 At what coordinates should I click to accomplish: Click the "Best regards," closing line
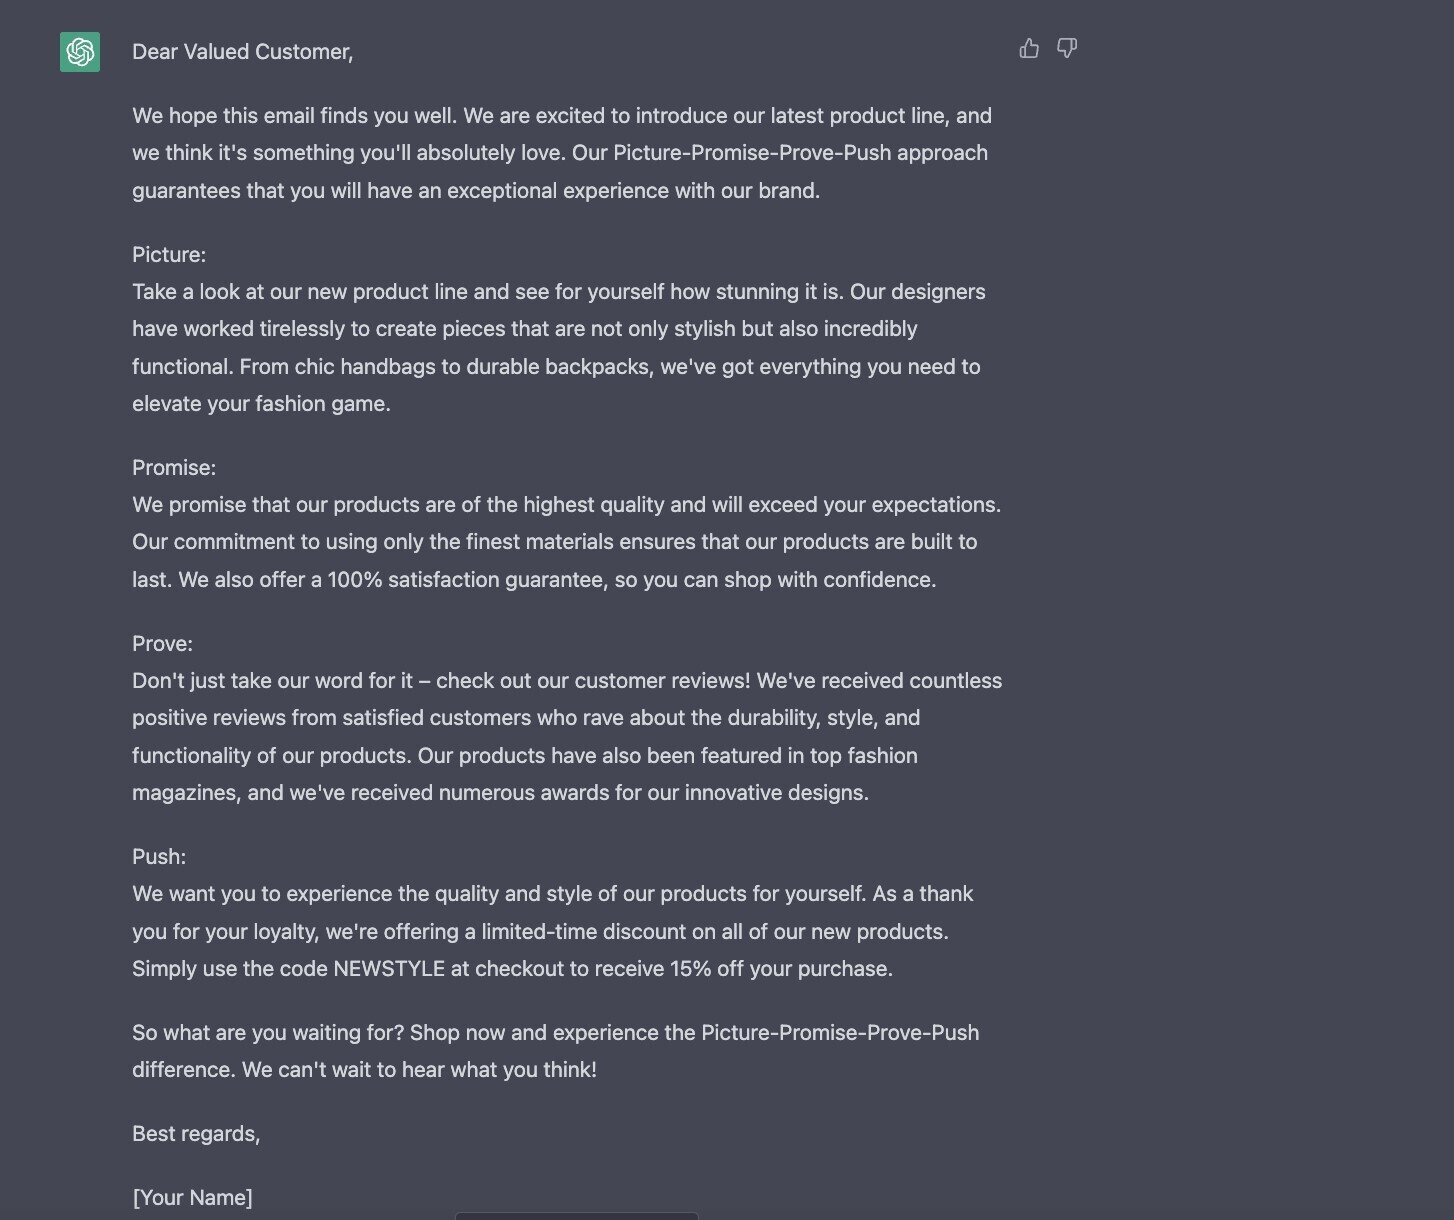point(196,1134)
